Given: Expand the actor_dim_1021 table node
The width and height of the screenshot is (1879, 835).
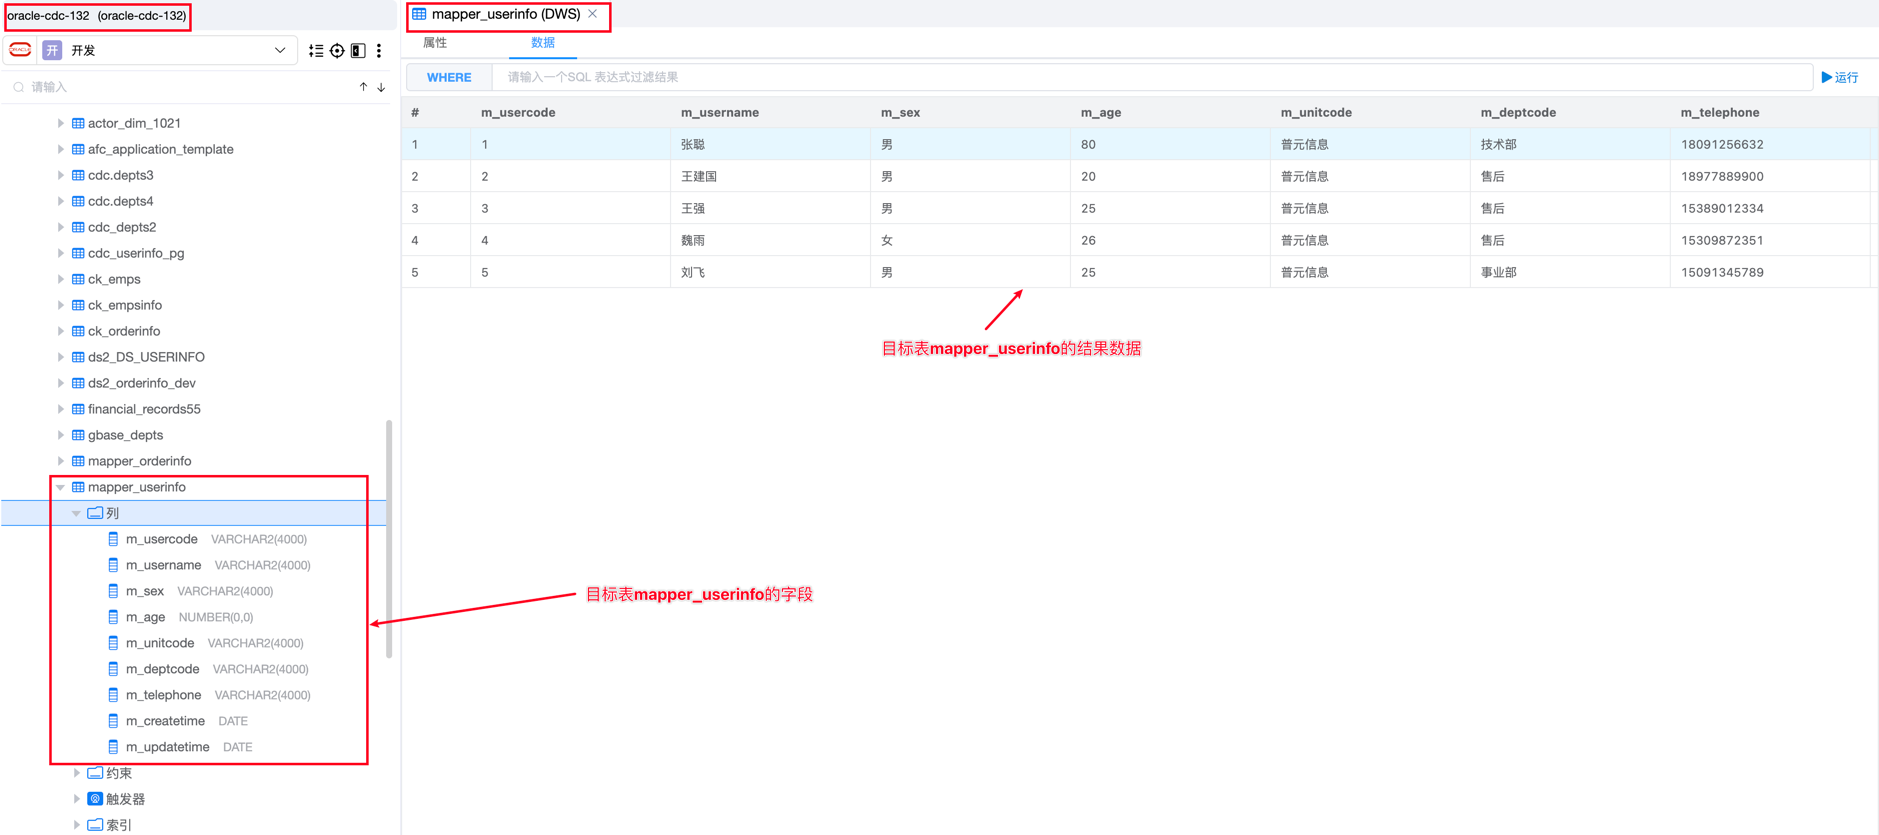Looking at the screenshot, I should 61,123.
